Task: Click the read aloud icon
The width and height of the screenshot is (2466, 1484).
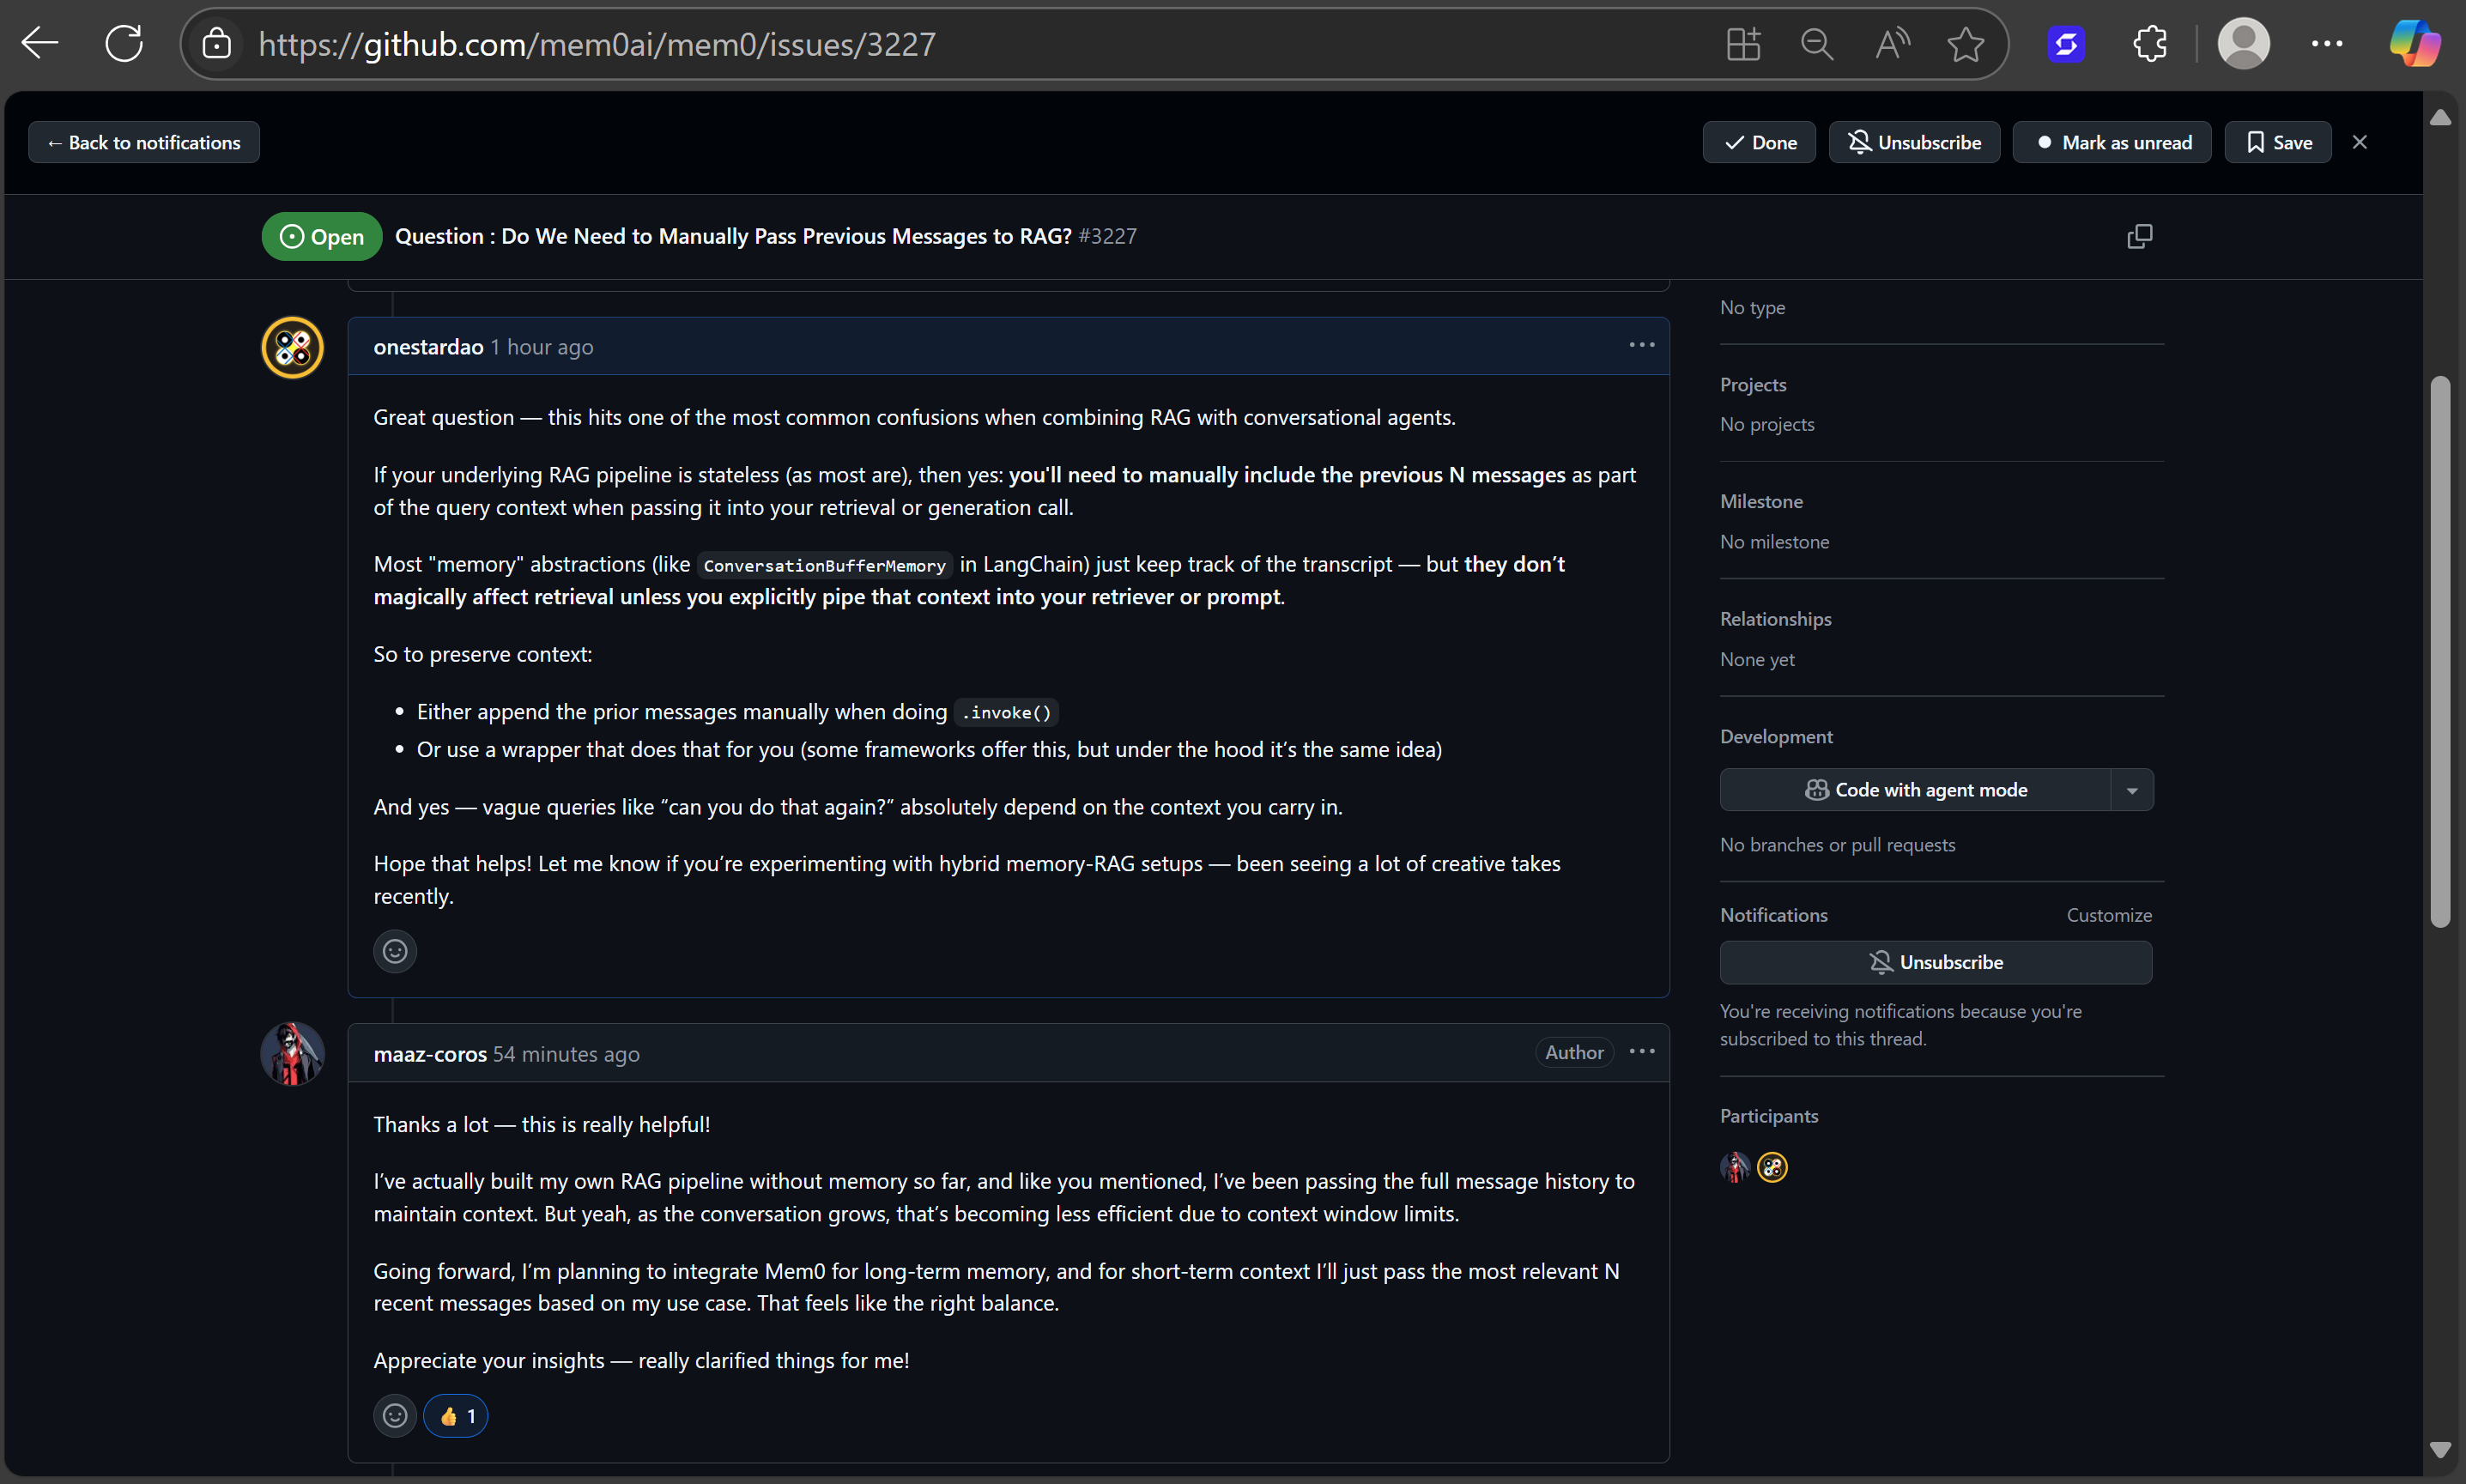Action: pos(1891,44)
